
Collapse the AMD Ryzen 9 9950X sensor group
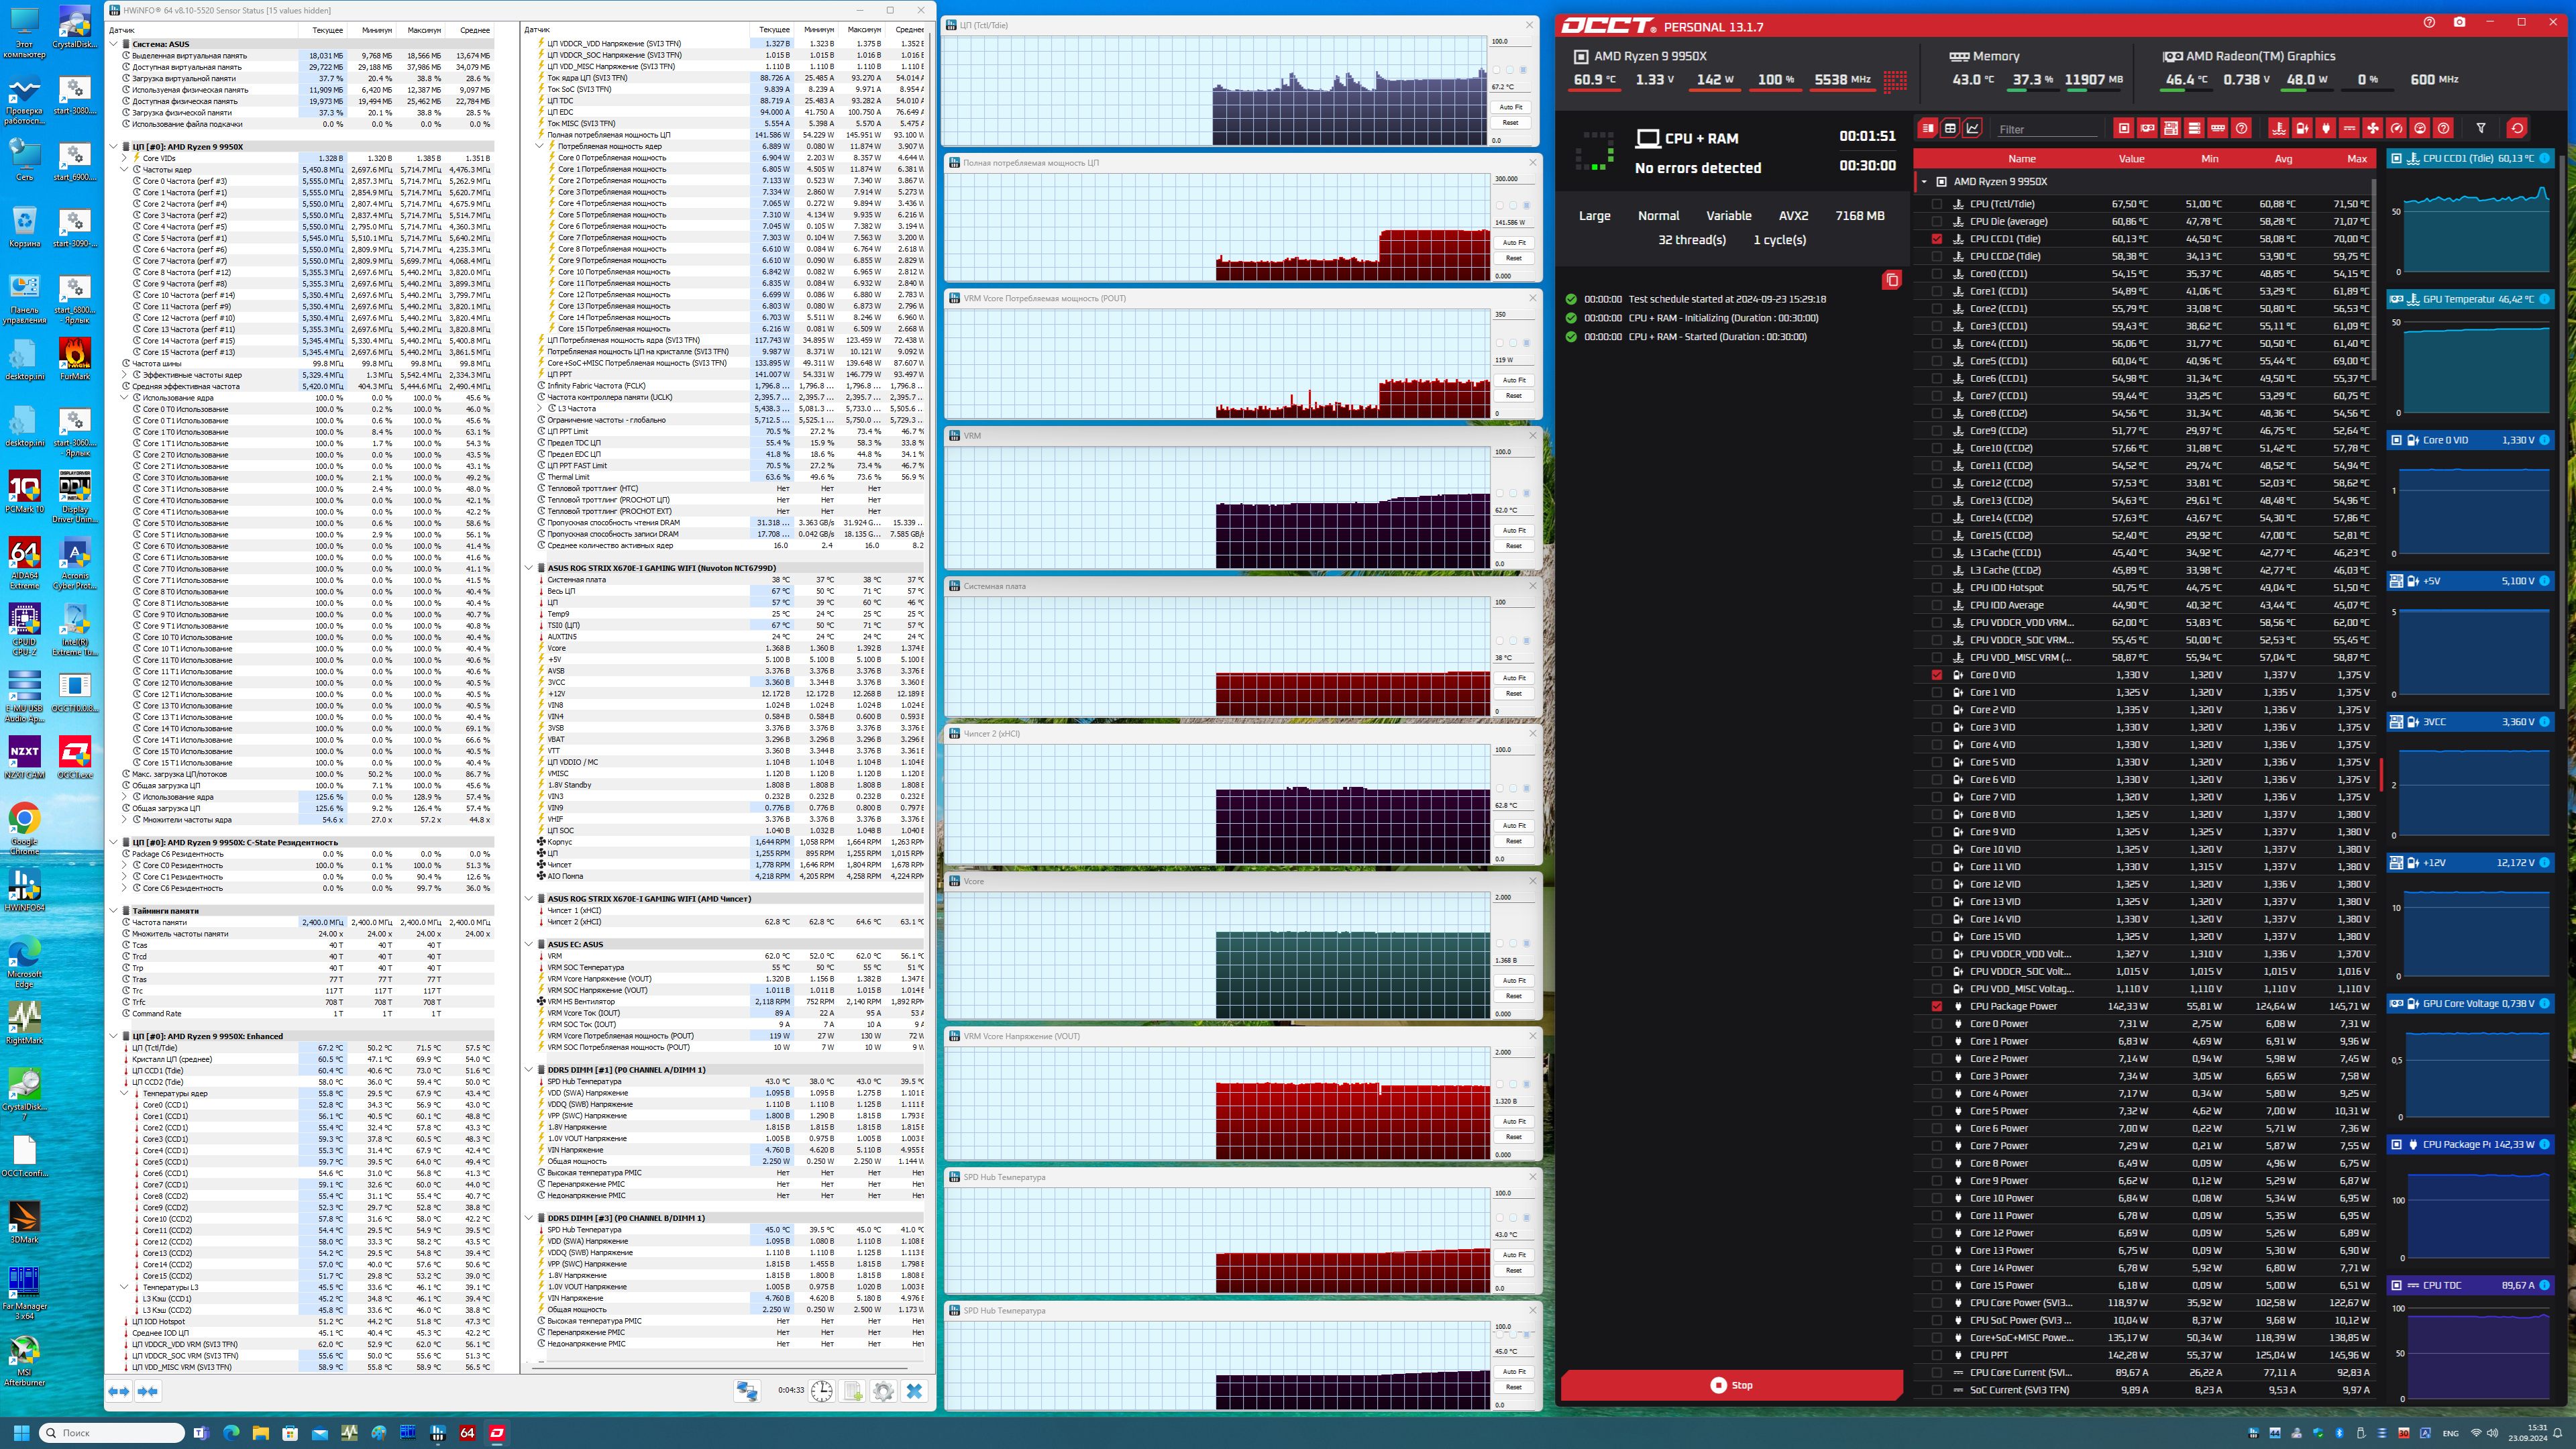click(1924, 182)
